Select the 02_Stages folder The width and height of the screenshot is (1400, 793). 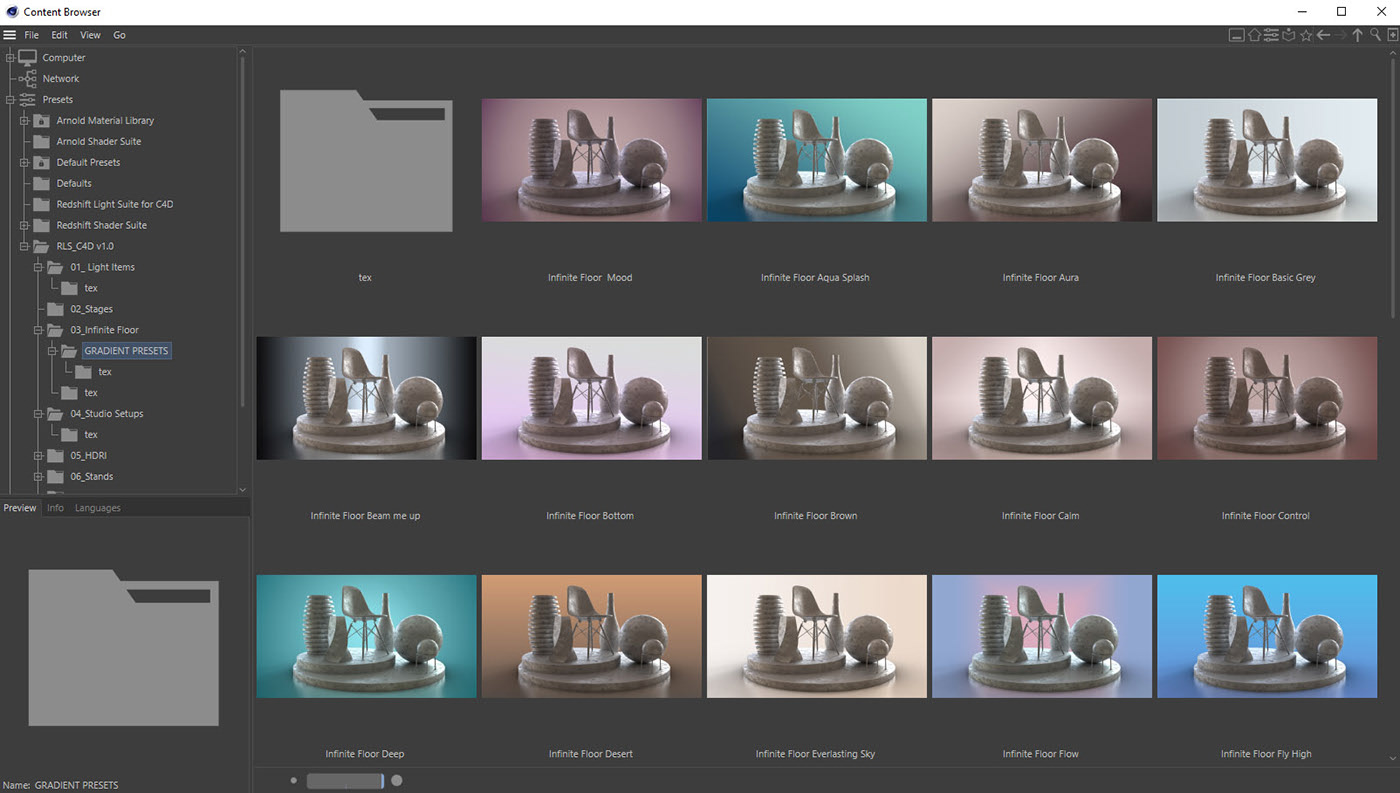point(91,309)
